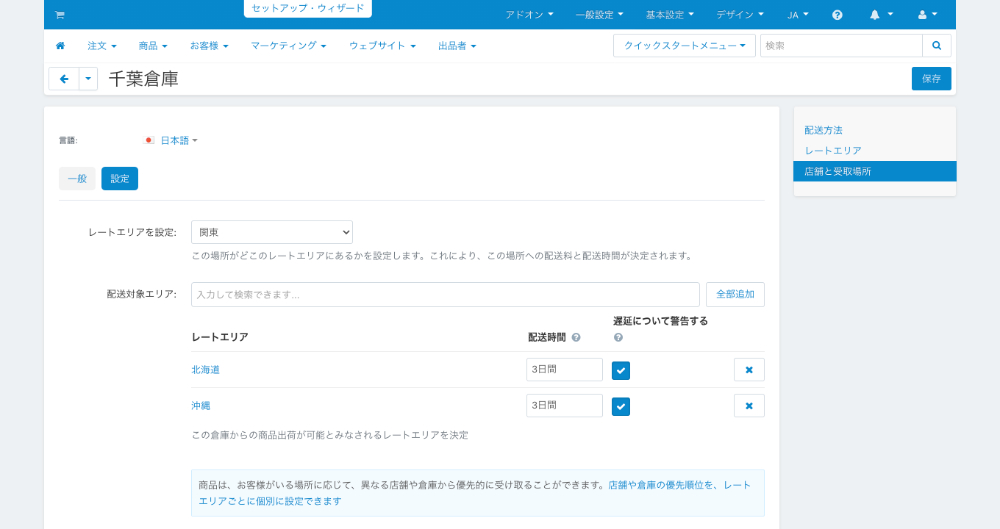Open dropdown arrow next to back button
The image size is (1000, 529).
tap(88, 78)
